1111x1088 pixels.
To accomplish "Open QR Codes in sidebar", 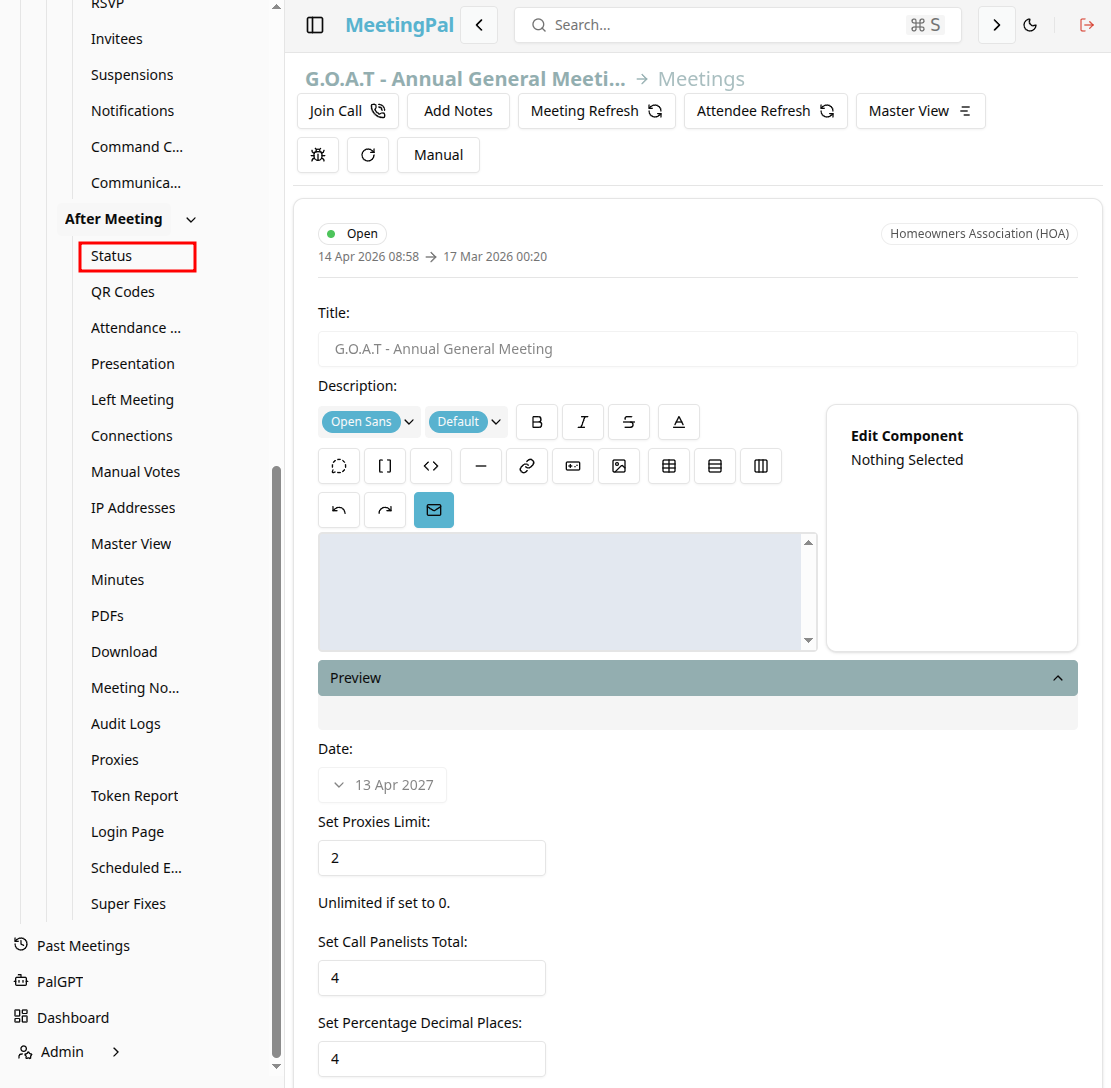I will click(123, 292).
